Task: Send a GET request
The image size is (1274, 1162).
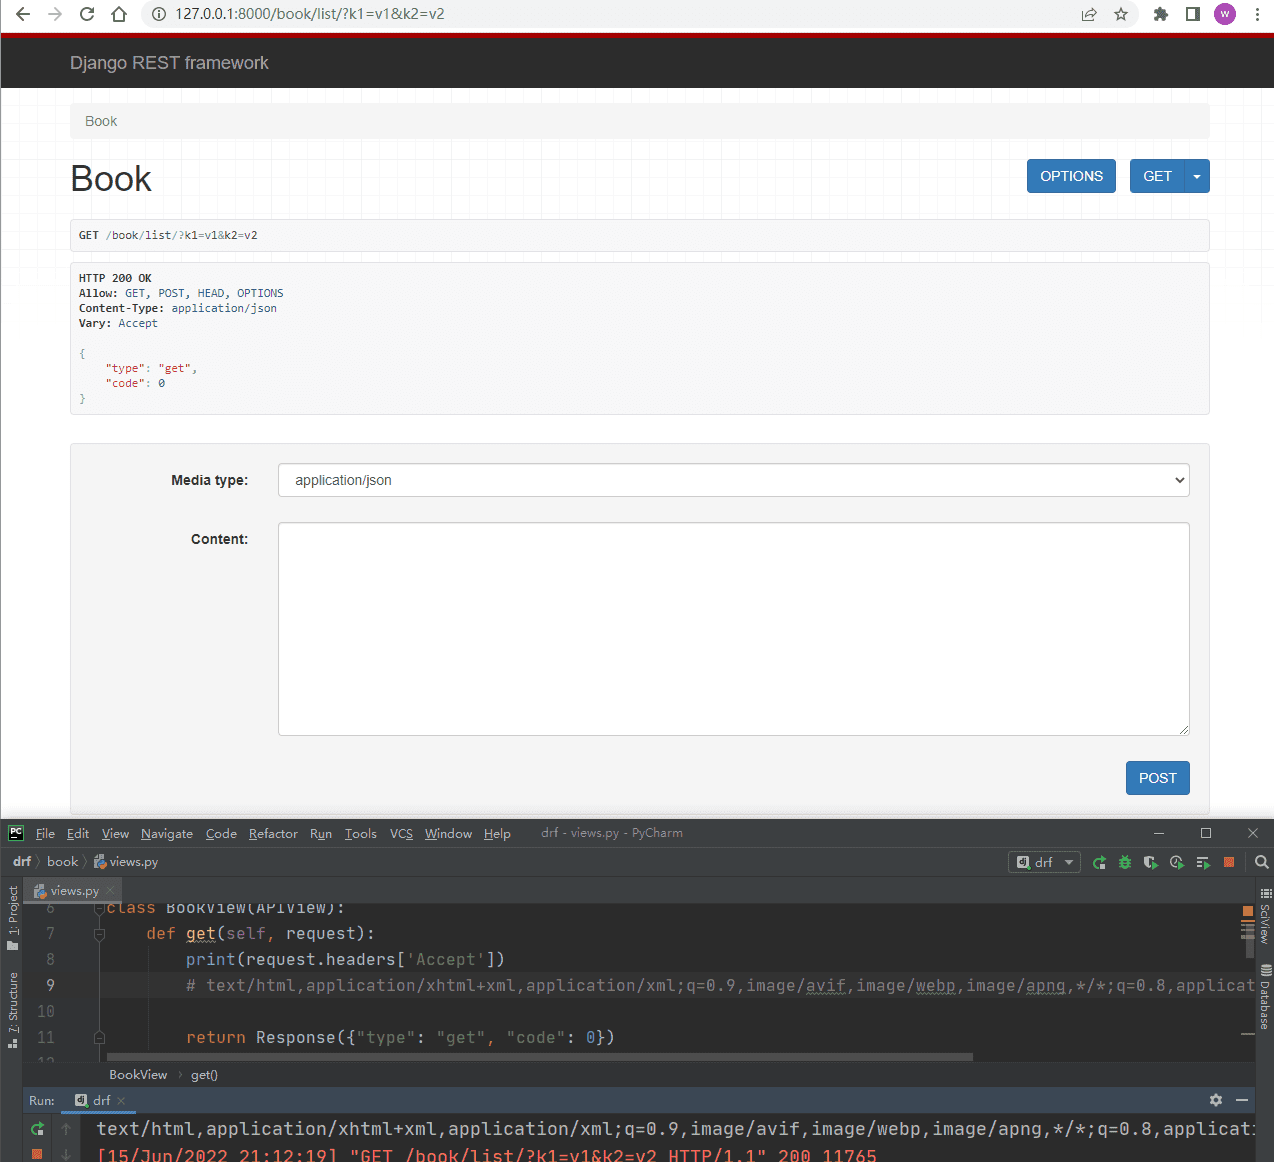Action: pyautogui.click(x=1157, y=176)
